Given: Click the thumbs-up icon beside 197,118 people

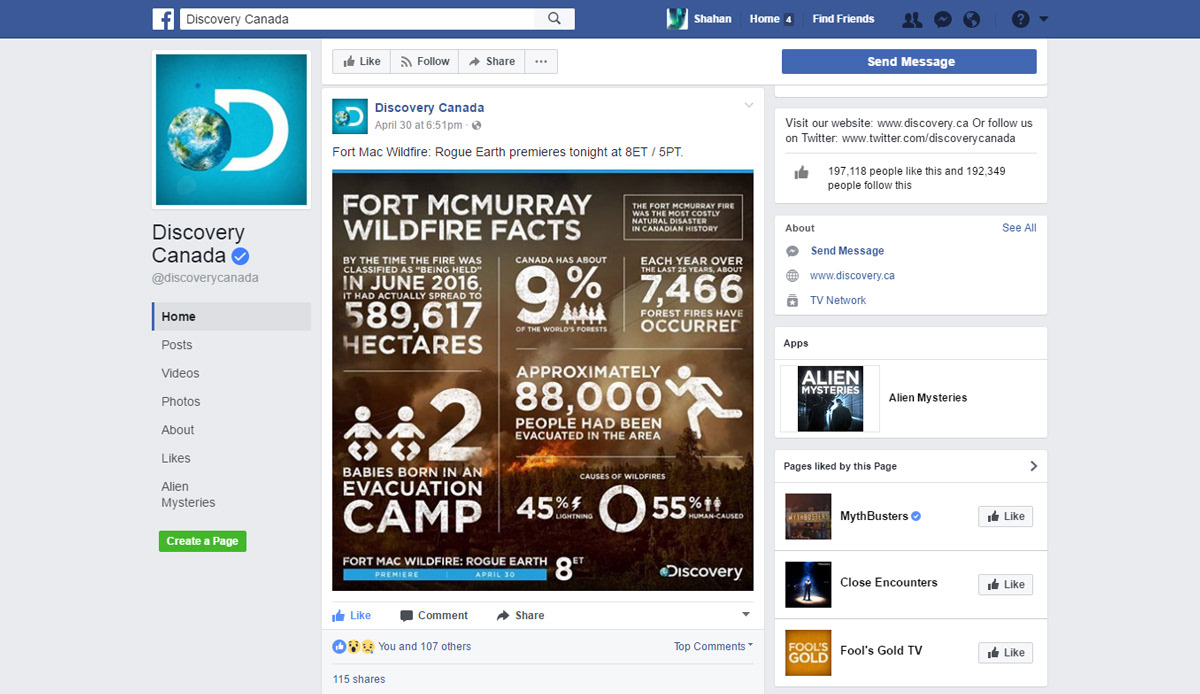Looking at the screenshot, I should [x=801, y=172].
